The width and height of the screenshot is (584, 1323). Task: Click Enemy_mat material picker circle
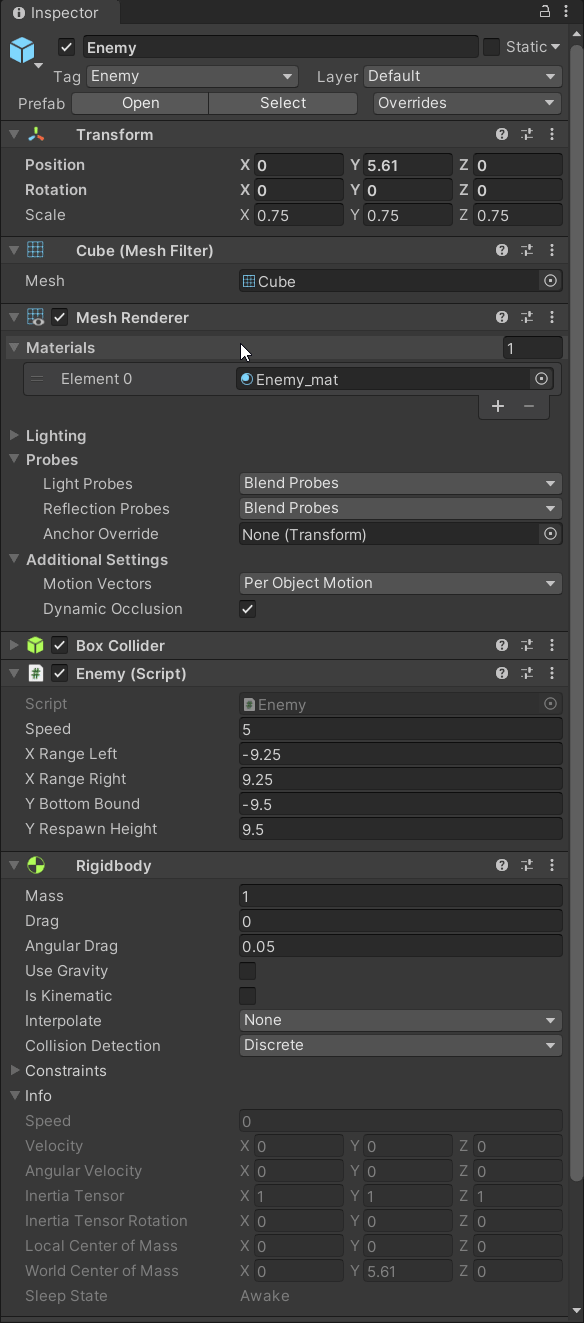(x=541, y=379)
